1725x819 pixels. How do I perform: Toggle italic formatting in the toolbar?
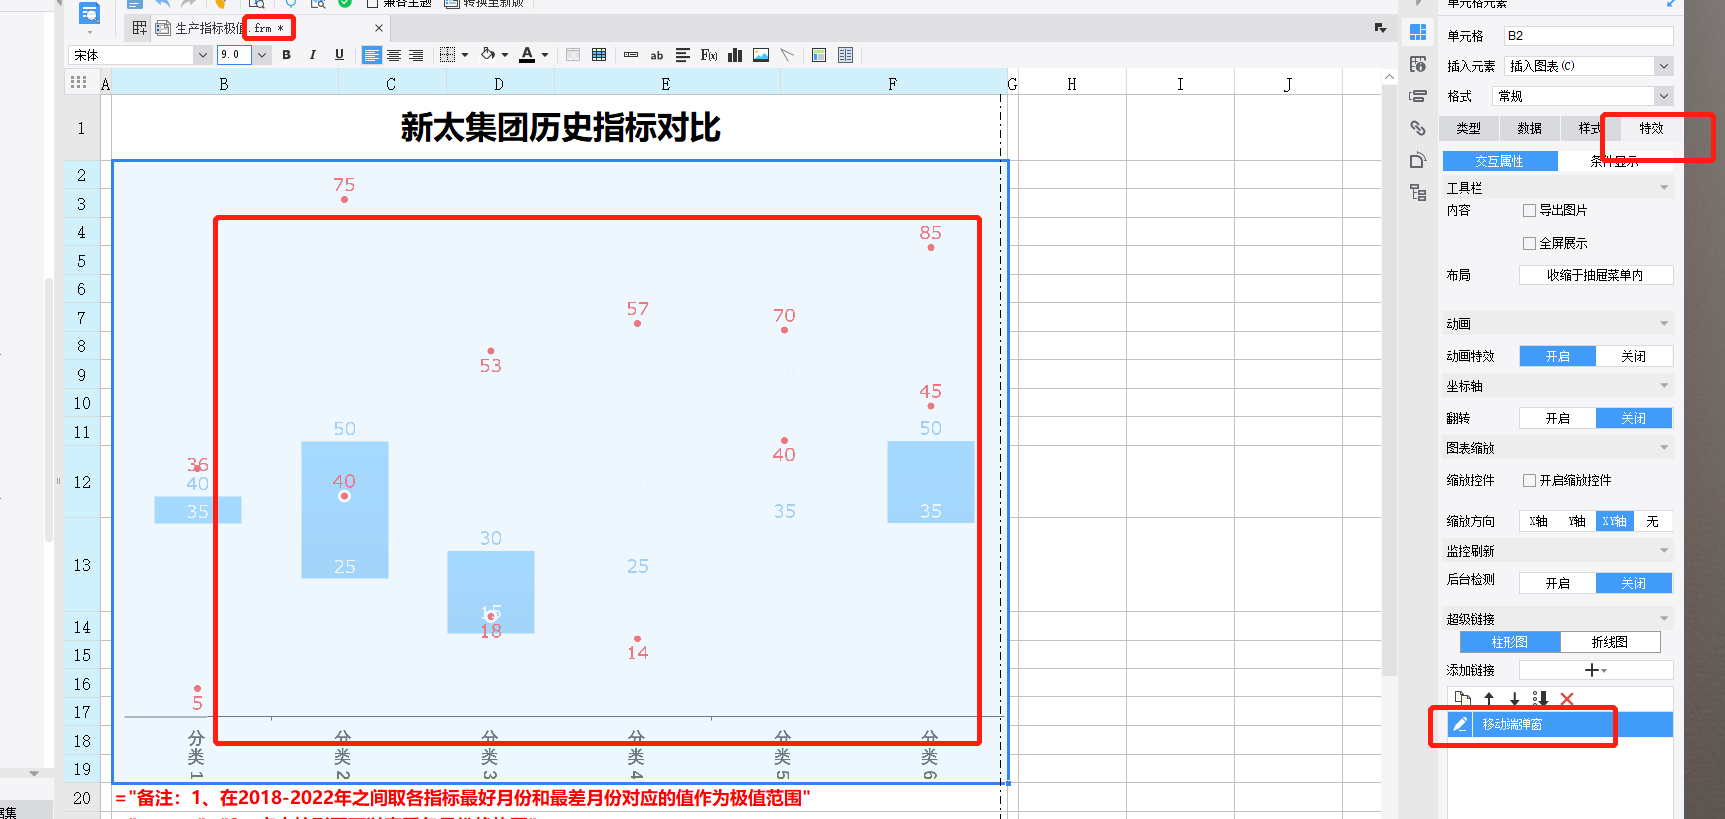tap(313, 55)
